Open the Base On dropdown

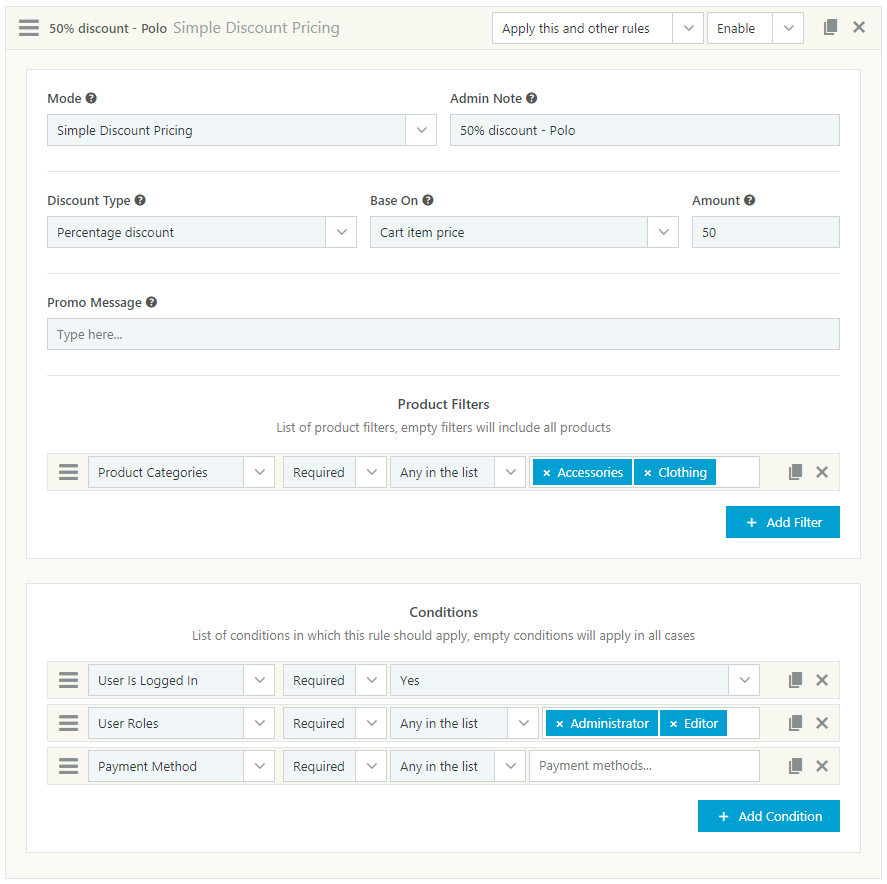click(x=663, y=232)
